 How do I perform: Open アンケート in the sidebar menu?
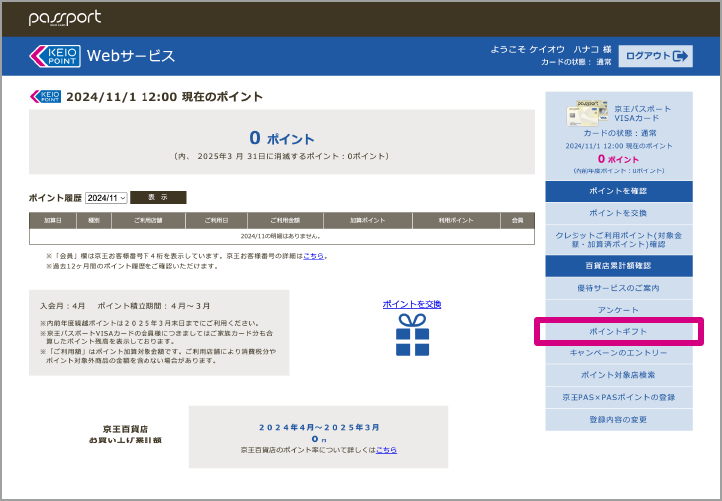pyautogui.click(x=618, y=309)
